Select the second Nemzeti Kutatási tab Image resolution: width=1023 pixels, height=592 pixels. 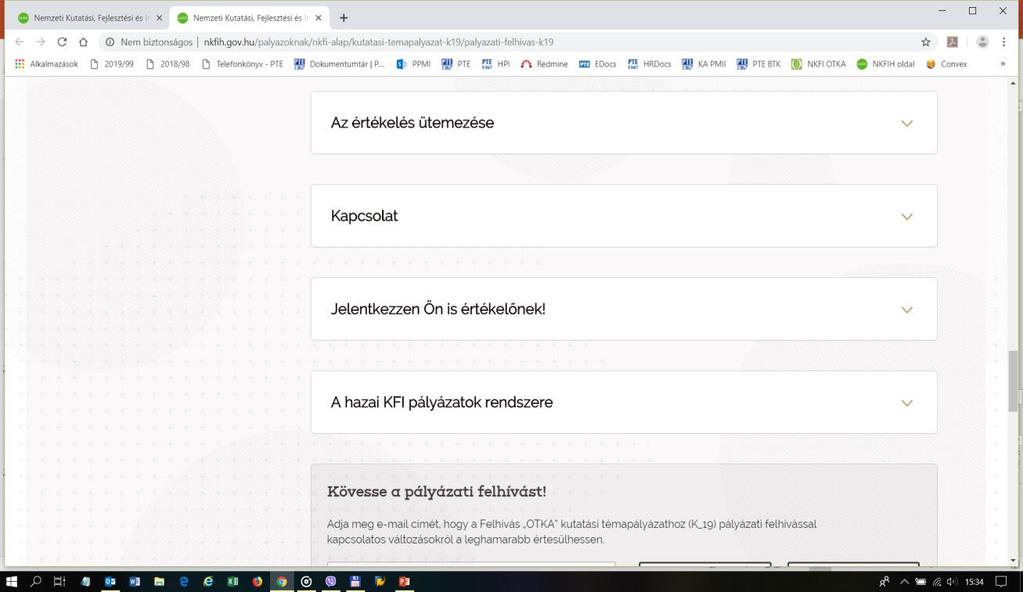(x=249, y=18)
